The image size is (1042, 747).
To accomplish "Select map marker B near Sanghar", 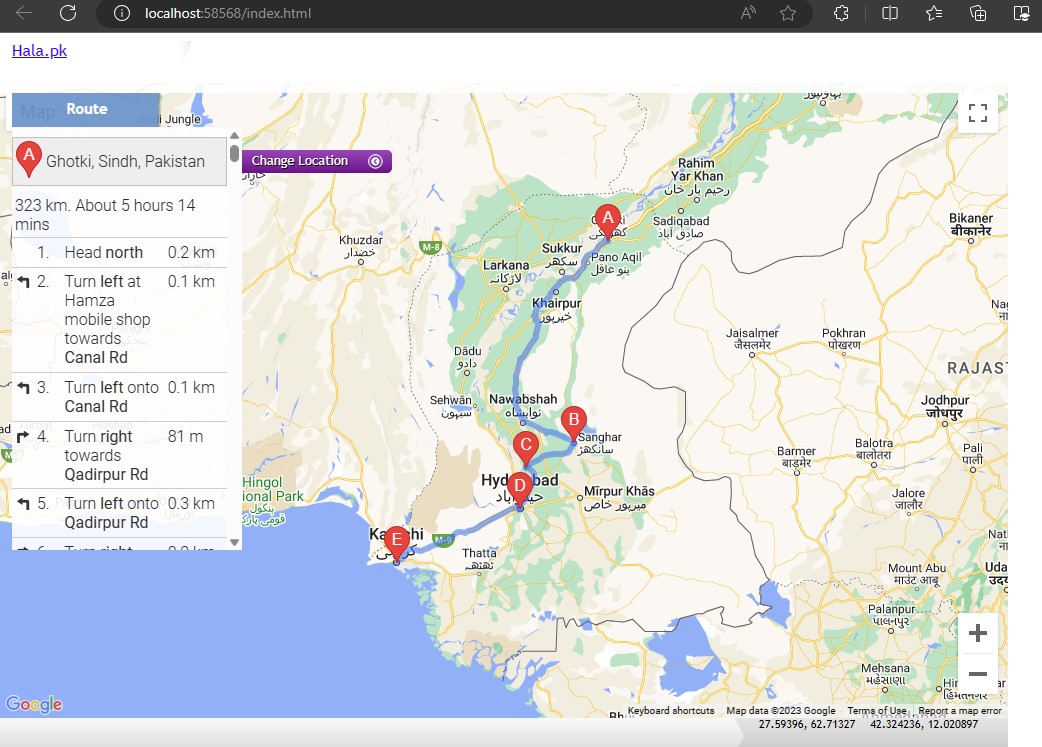I will pyautogui.click(x=573, y=425).
